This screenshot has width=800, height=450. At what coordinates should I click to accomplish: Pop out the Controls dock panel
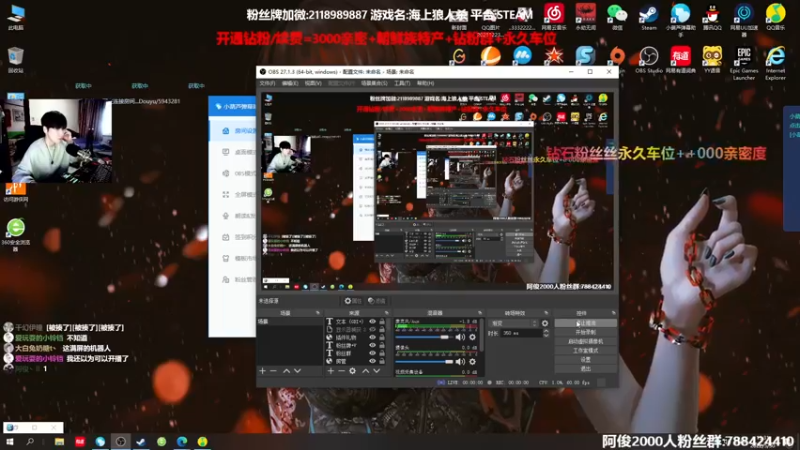613,313
